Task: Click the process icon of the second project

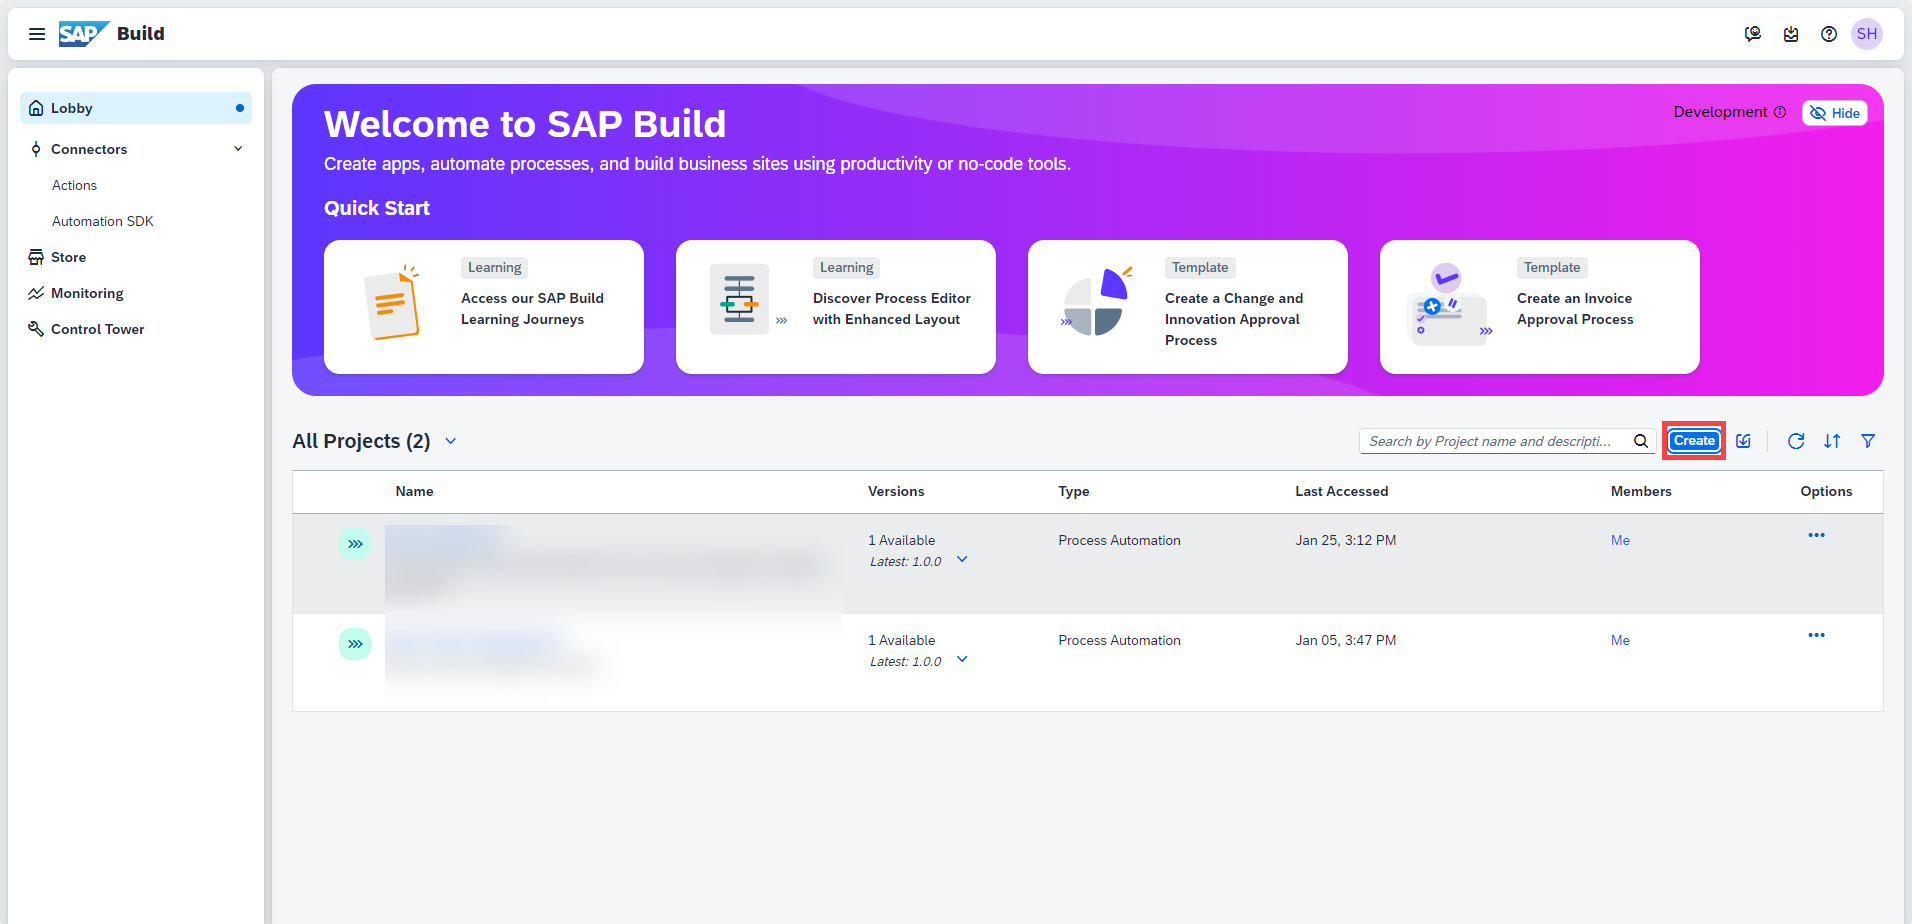Action: click(355, 644)
